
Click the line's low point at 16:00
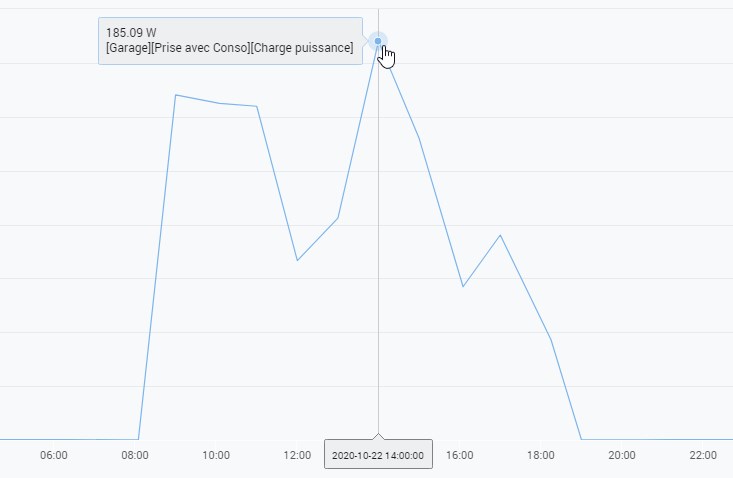[x=463, y=287]
